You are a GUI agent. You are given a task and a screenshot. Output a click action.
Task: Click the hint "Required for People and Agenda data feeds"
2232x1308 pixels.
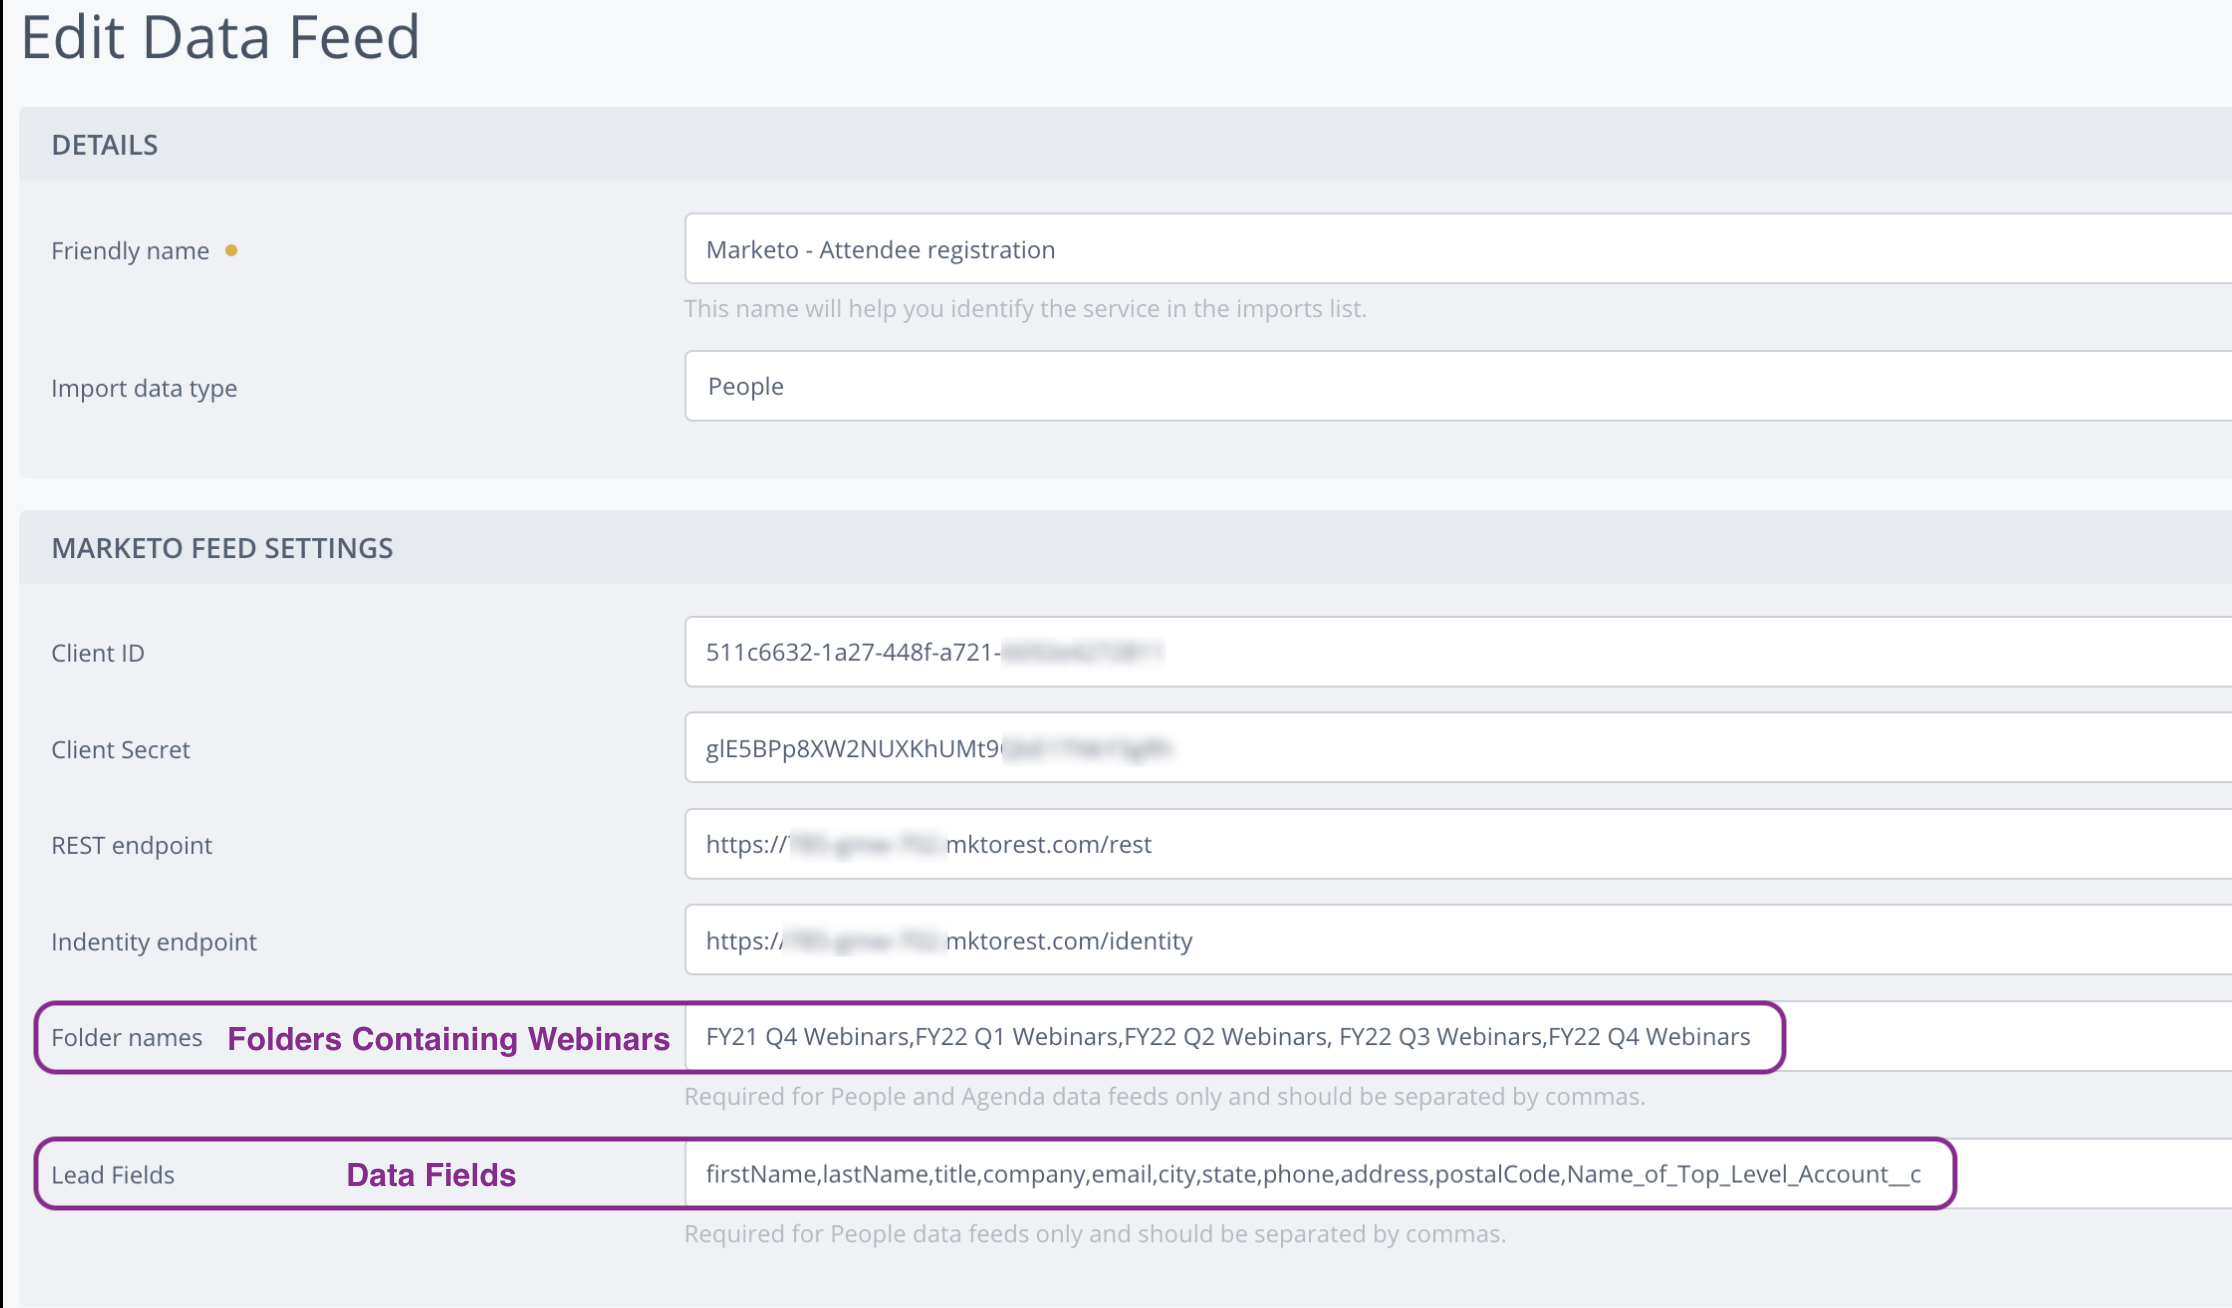(x=1164, y=1097)
